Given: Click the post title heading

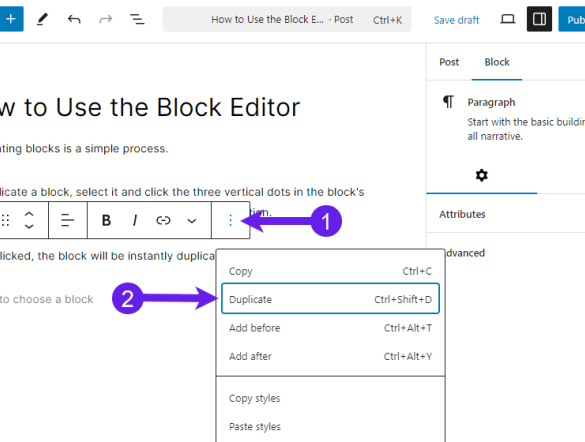Looking at the screenshot, I should click(150, 108).
